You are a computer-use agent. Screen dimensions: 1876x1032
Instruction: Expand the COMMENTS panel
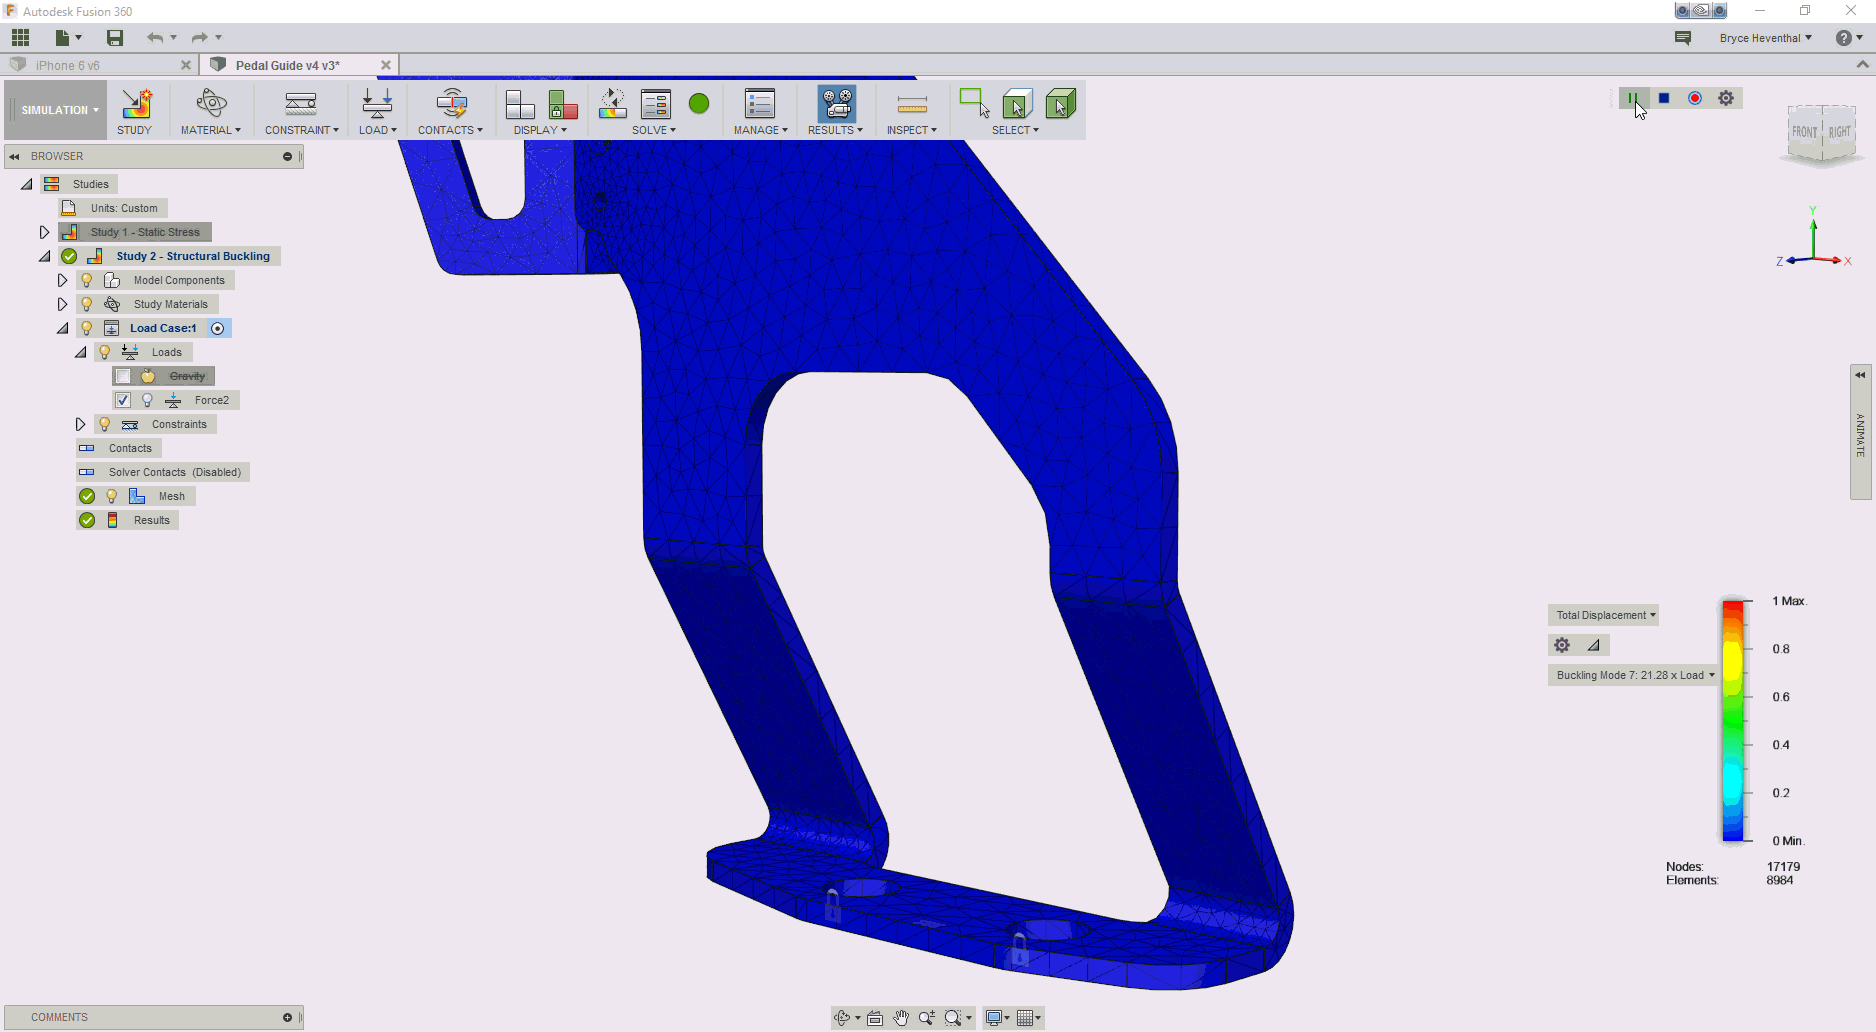(287, 1017)
